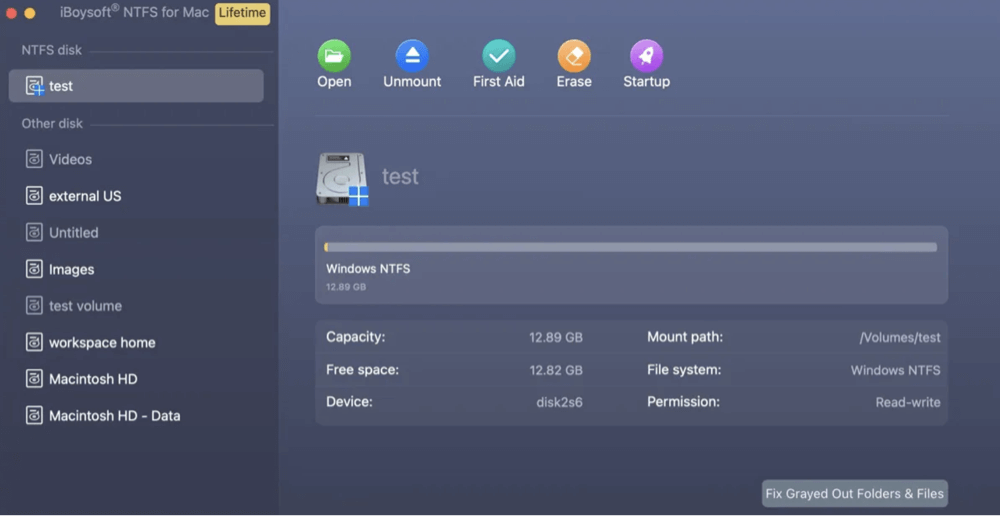The width and height of the screenshot is (1000, 516).
Task: Click the disk icon beside Untitled
Action: [x=34, y=233]
